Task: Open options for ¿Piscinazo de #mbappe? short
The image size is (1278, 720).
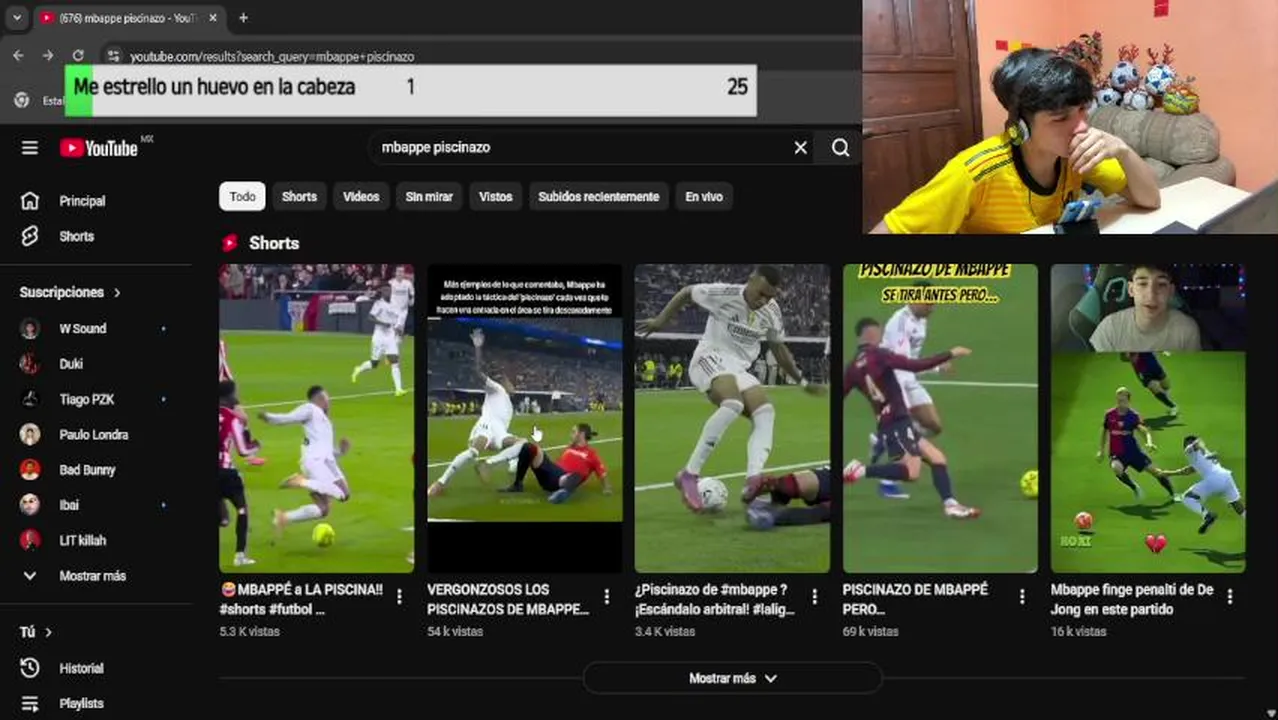Action: [x=814, y=596]
